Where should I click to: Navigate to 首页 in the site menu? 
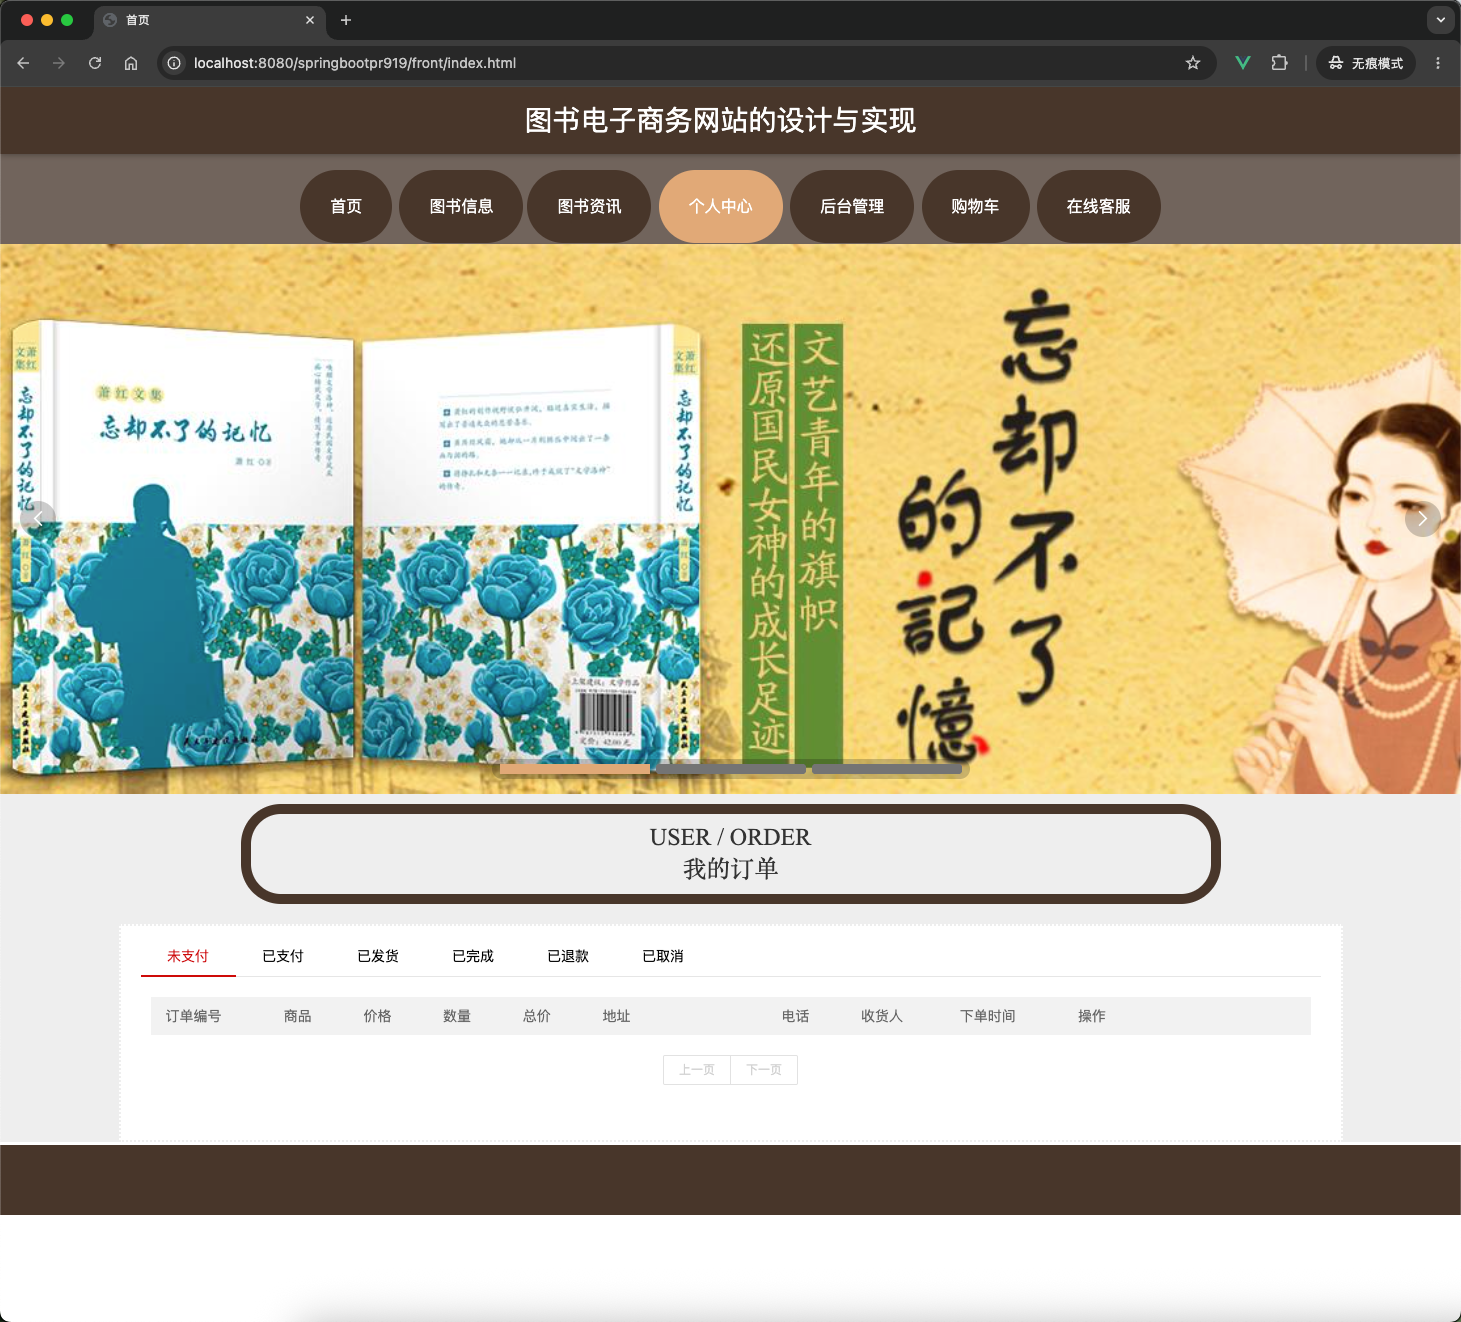(x=346, y=206)
